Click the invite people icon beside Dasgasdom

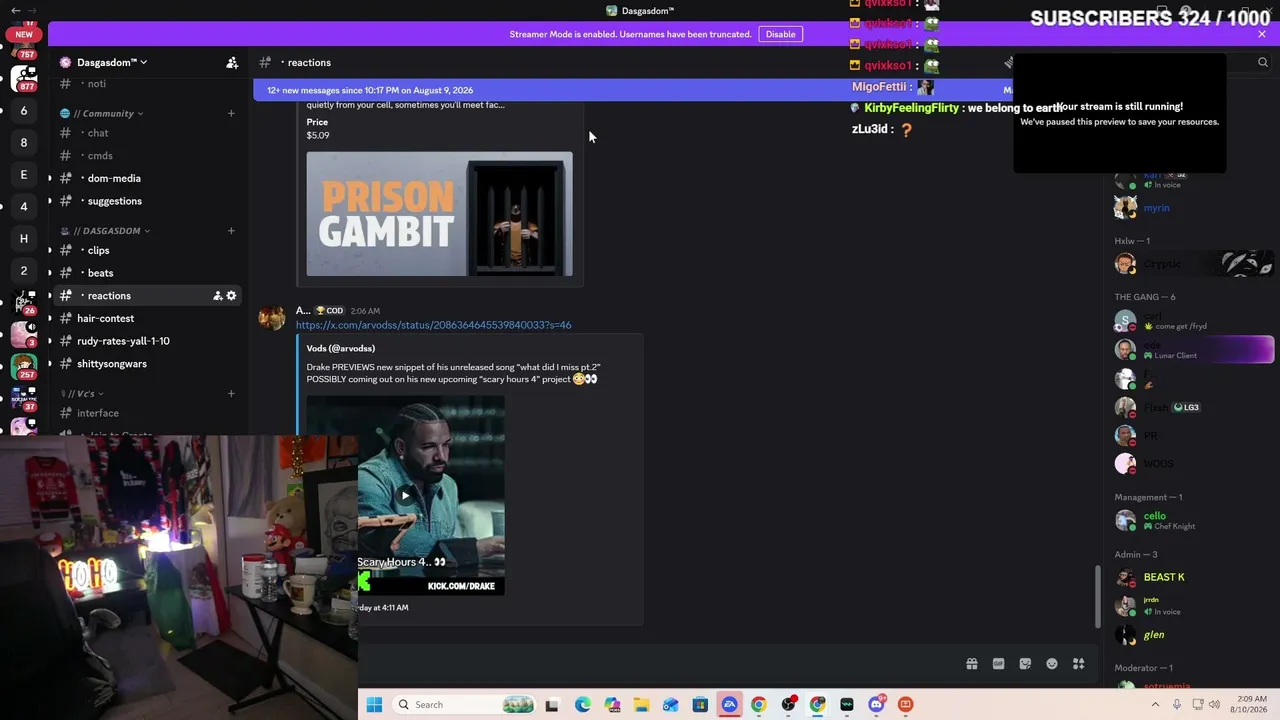coord(232,62)
